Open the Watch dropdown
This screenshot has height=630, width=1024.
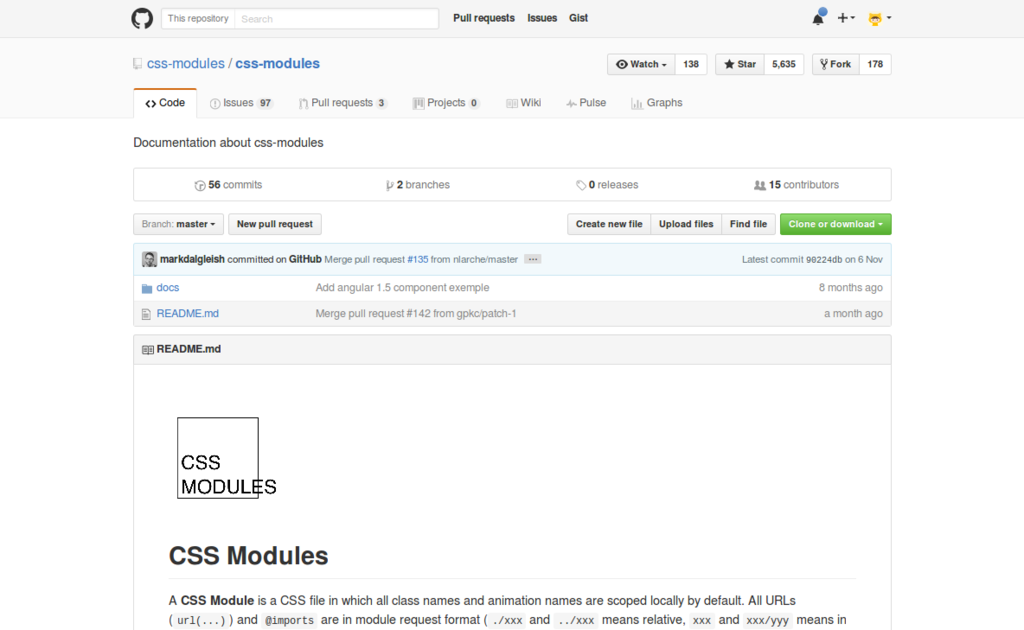[x=641, y=64]
